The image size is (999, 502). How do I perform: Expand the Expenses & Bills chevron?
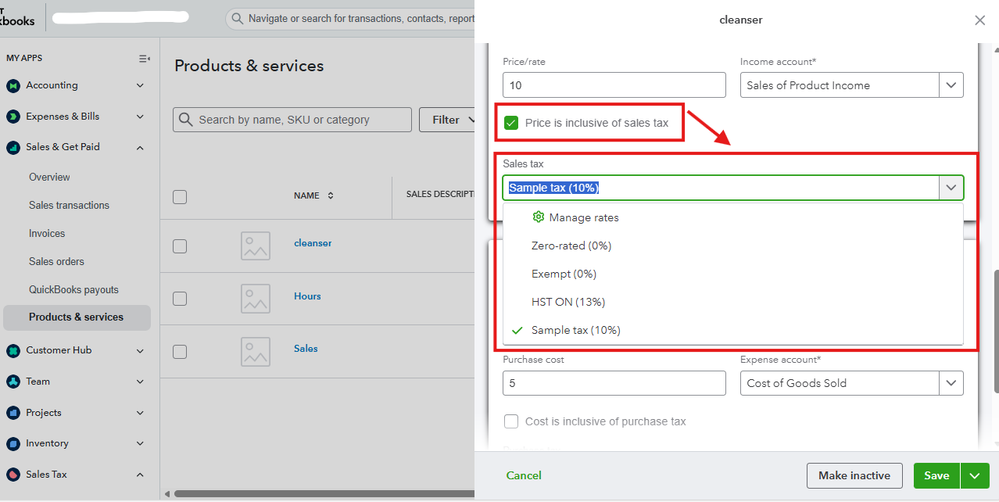tap(140, 117)
